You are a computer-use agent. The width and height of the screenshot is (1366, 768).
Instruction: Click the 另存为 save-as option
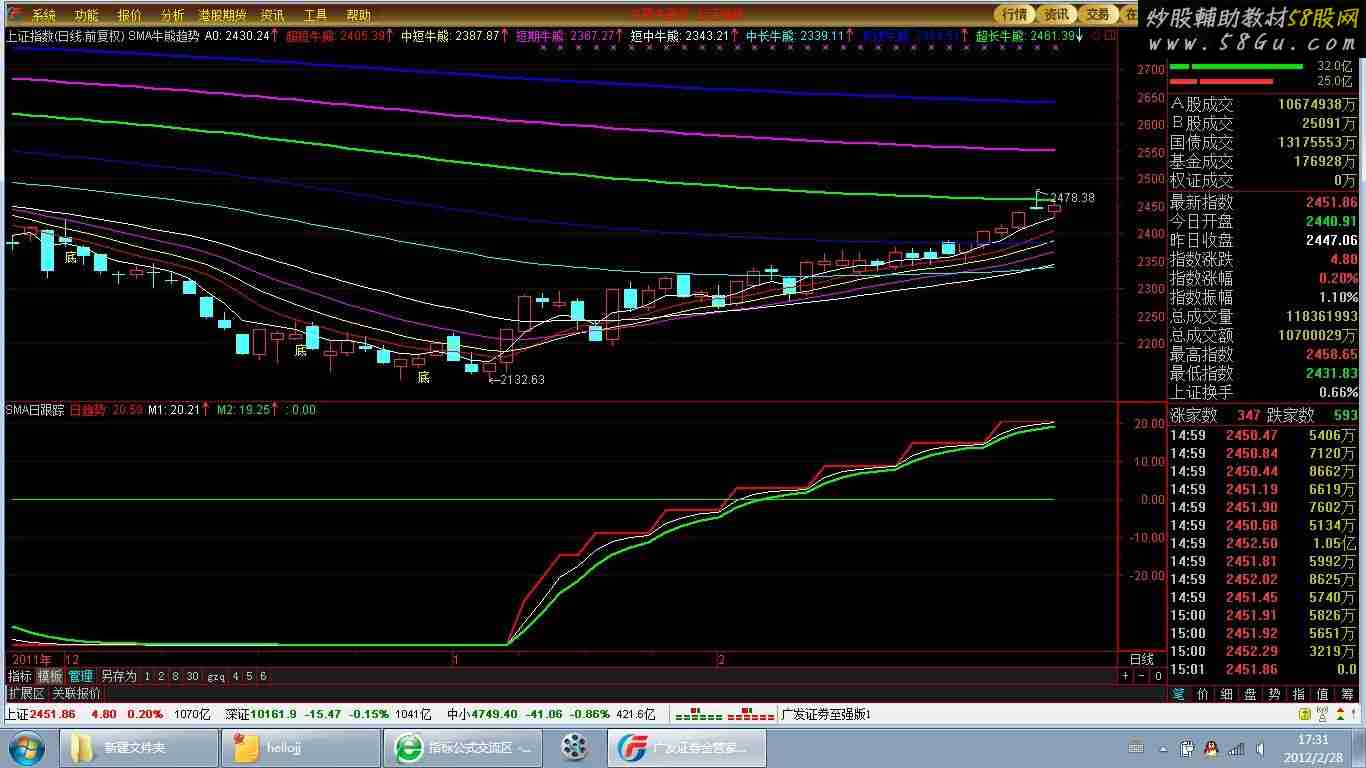point(118,676)
